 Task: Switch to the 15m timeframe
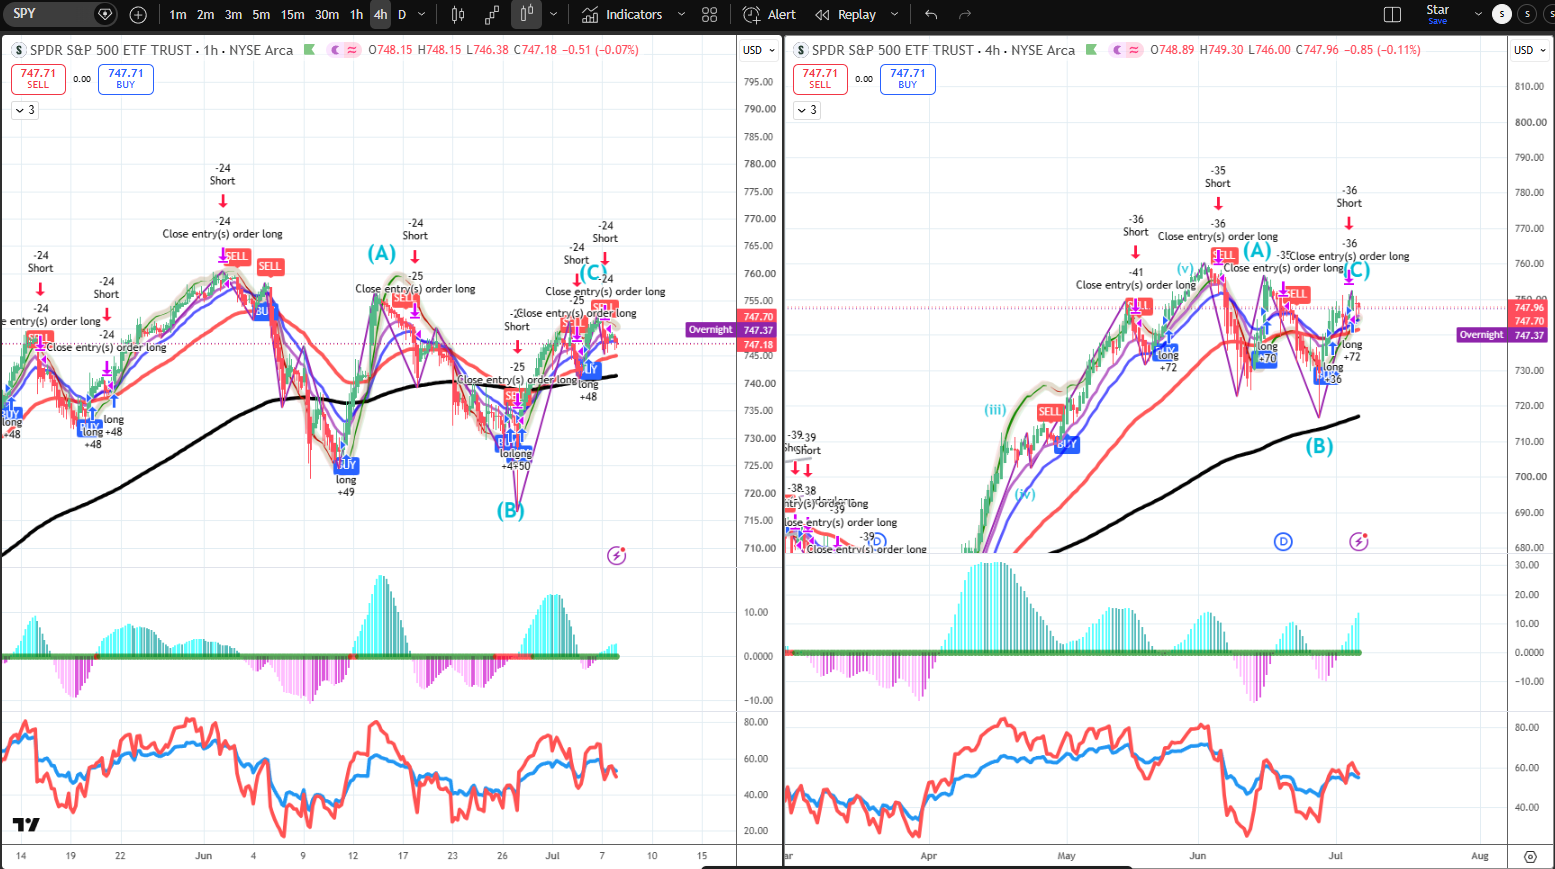point(292,14)
